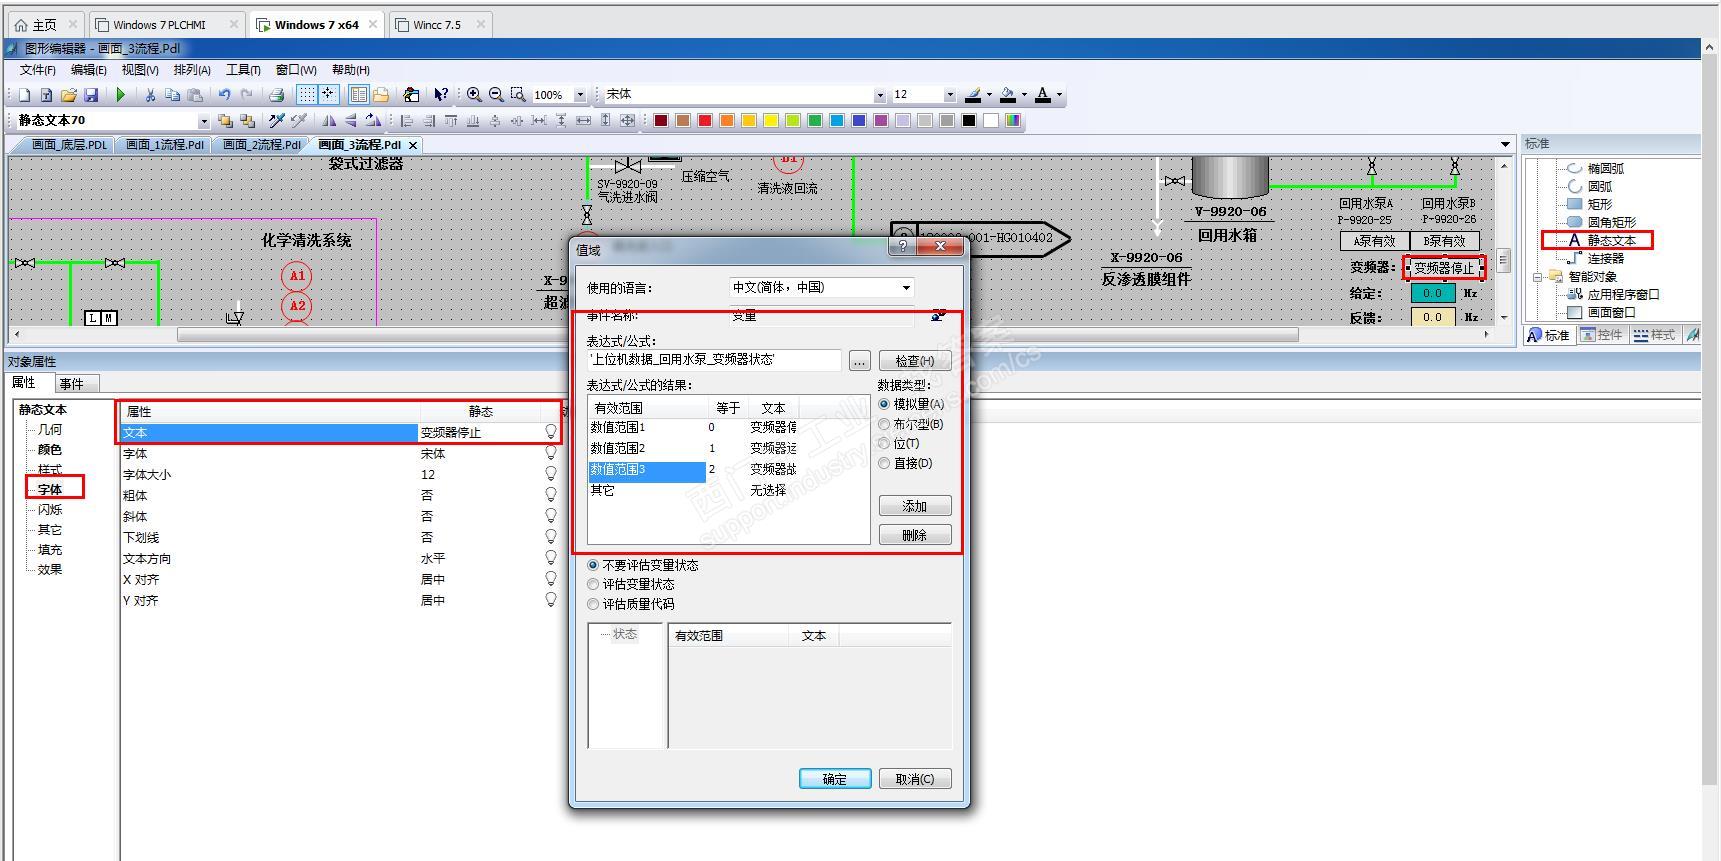This screenshot has width=1721, height=861.
Task: Zoom in with the magnifier plus icon
Action: (474, 95)
